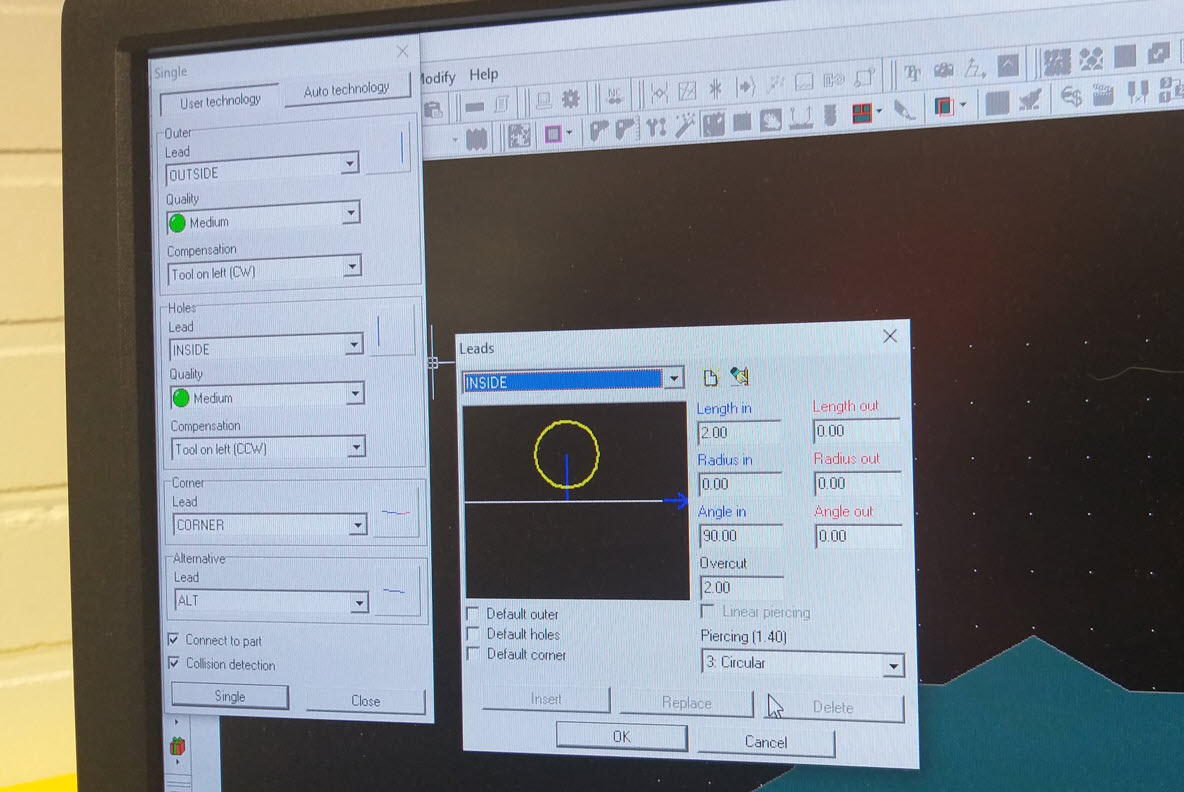Open the Holes Quality Medium dropdown

[267, 396]
